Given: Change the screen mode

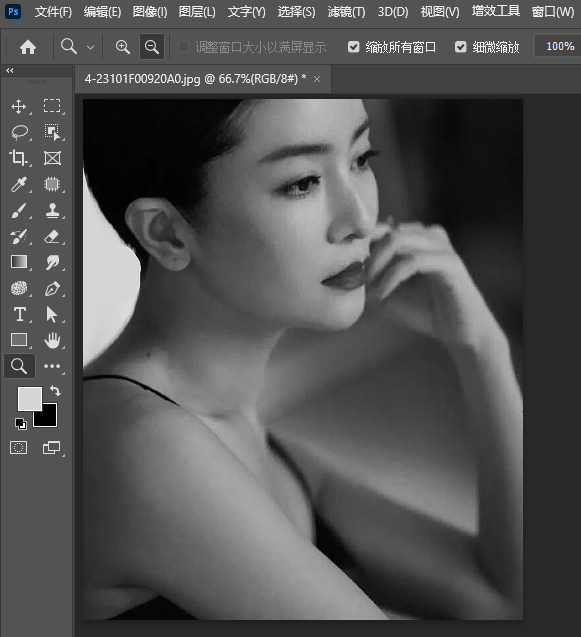Looking at the screenshot, I should (52, 448).
